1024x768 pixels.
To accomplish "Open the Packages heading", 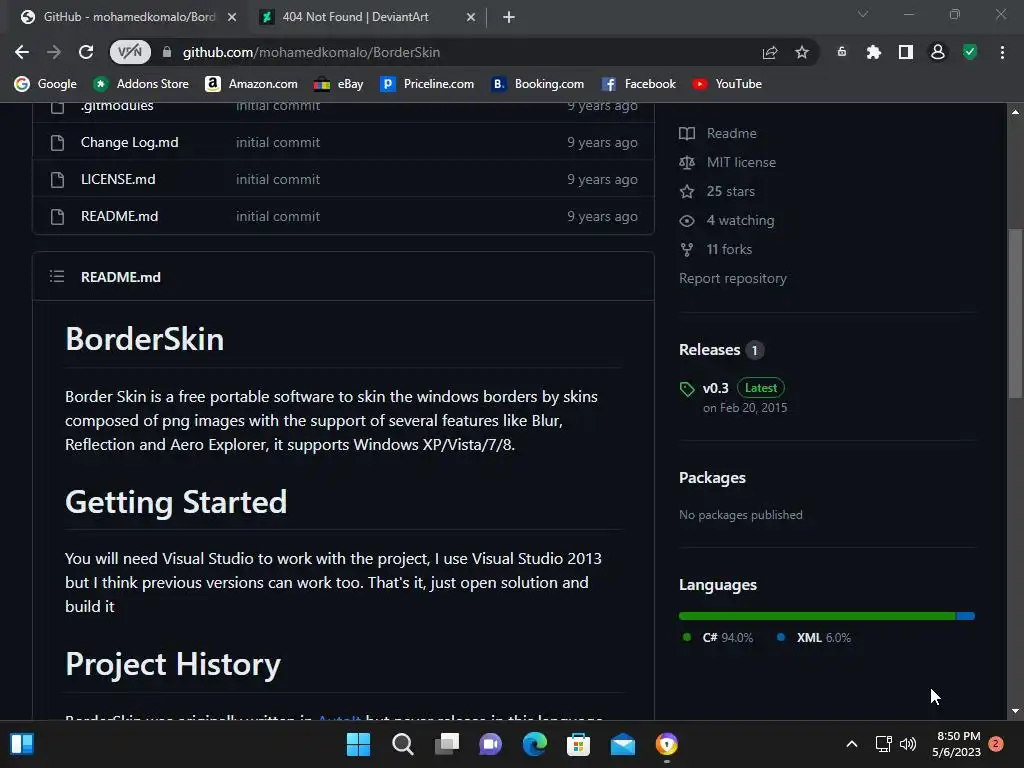I will click(712, 477).
